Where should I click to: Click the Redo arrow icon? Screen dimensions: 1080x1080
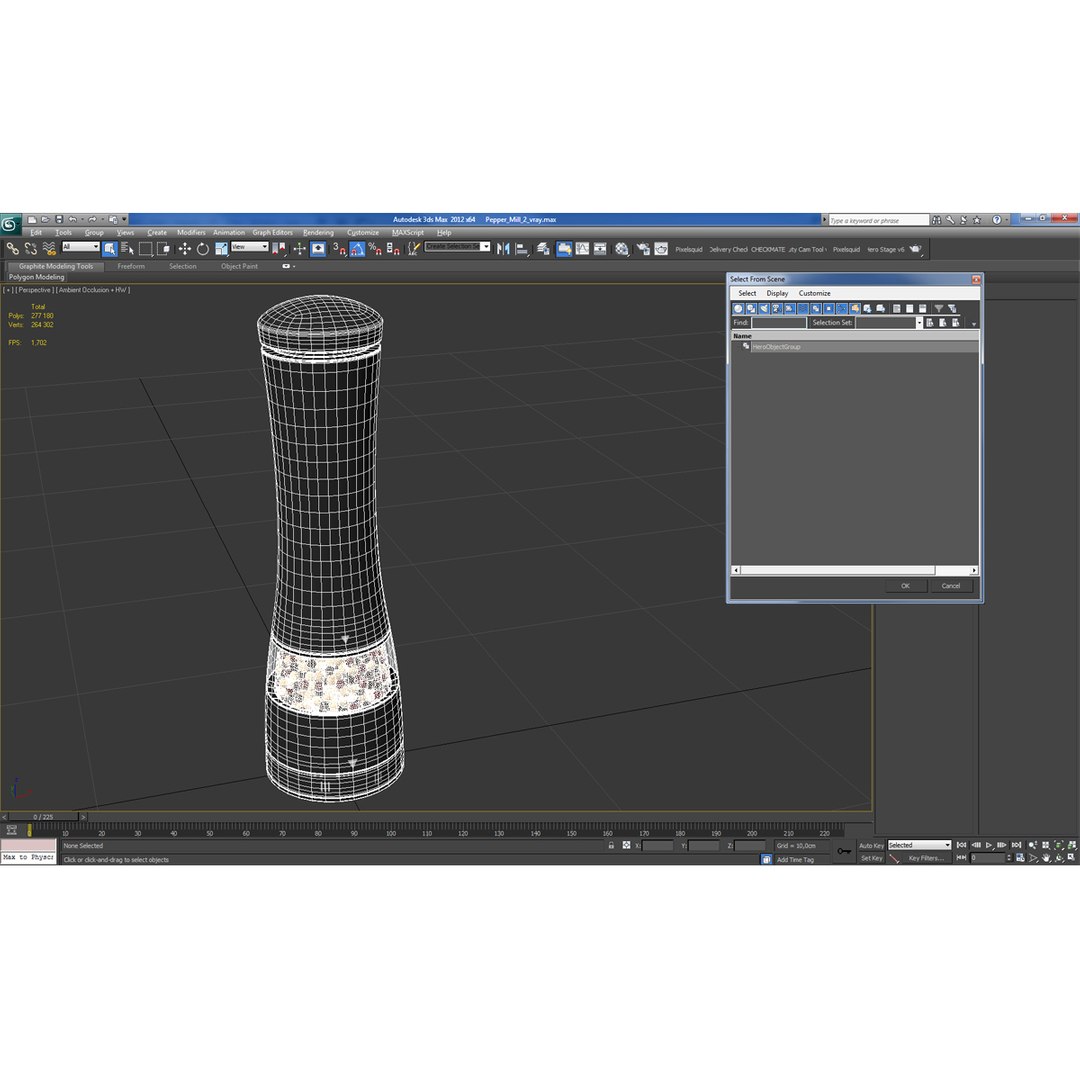[x=92, y=220]
